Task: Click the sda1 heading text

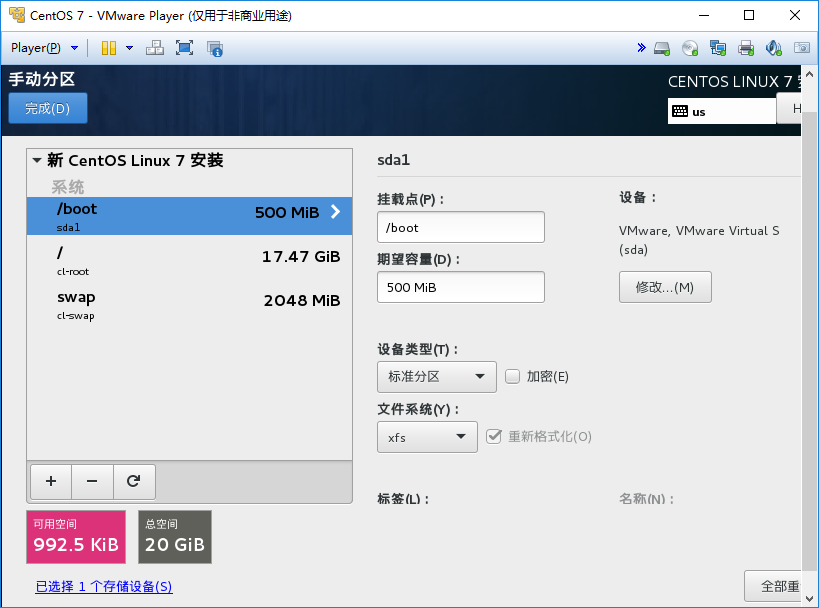Action: click(x=394, y=160)
